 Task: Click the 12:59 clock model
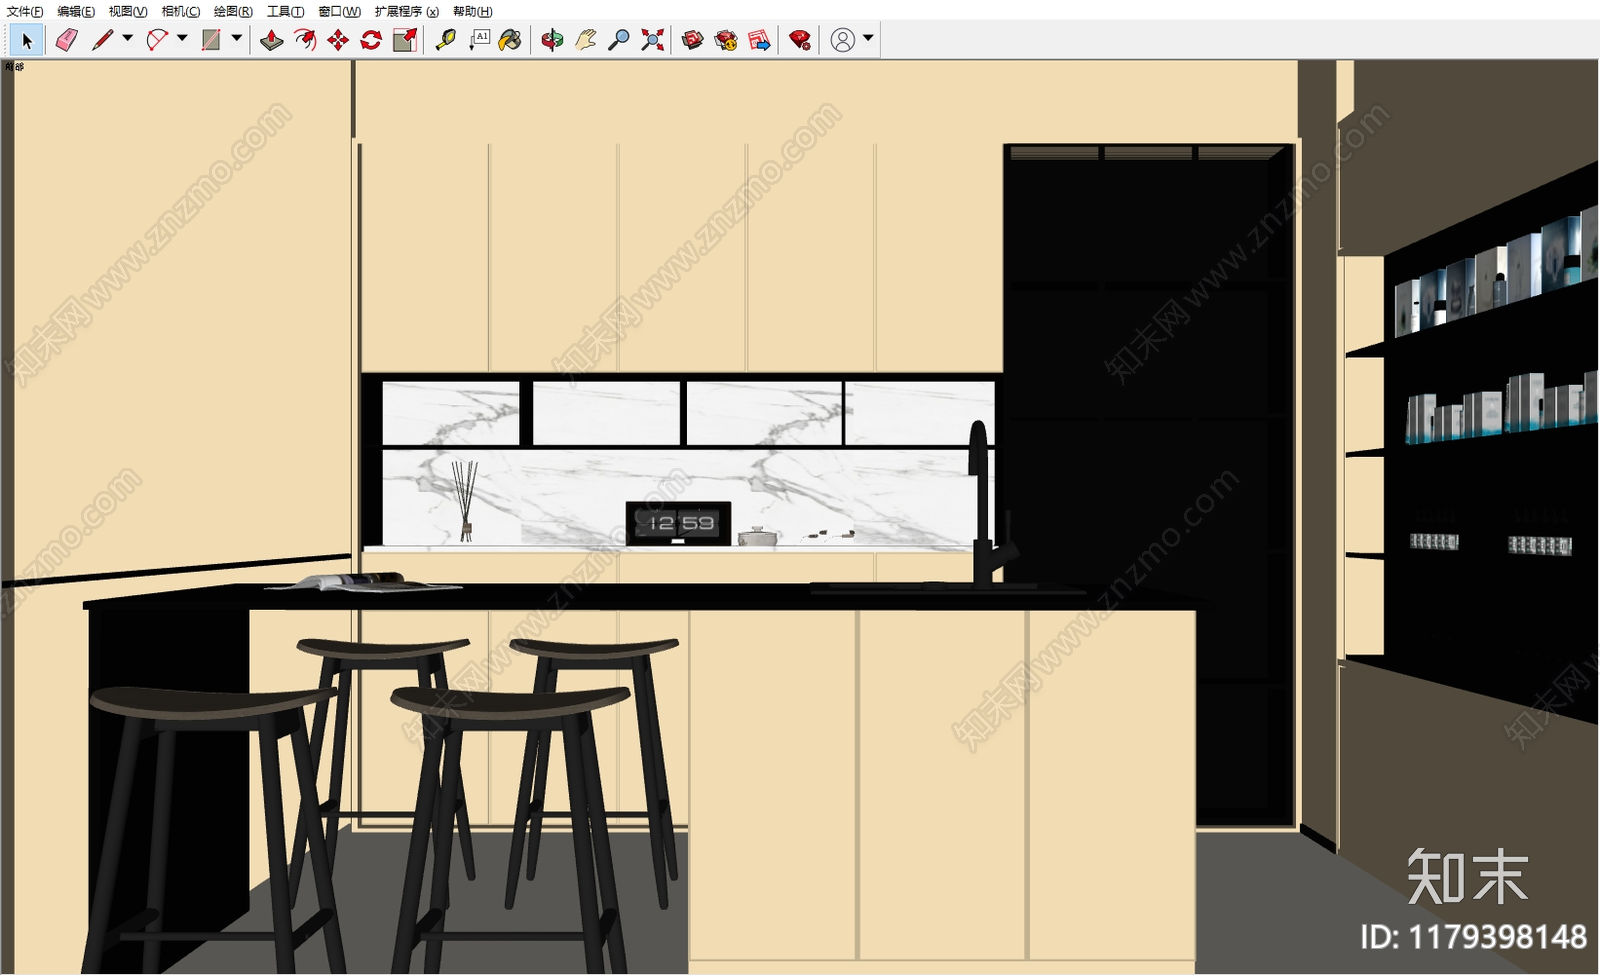click(678, 523)
